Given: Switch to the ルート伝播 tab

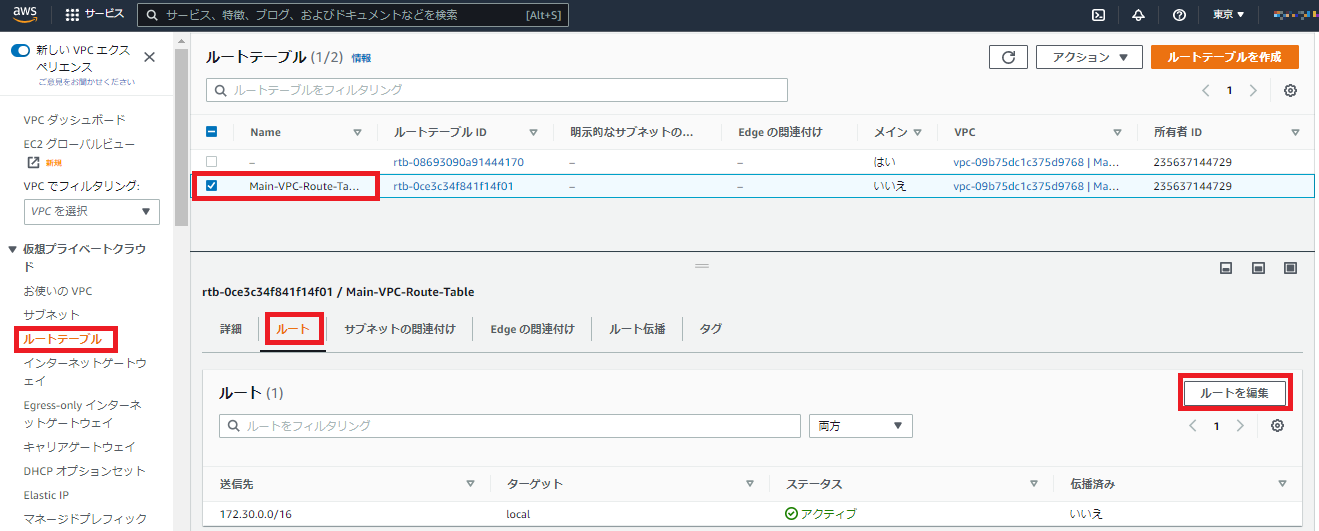Looking at the screenshot, I should (x=637, y=329).
